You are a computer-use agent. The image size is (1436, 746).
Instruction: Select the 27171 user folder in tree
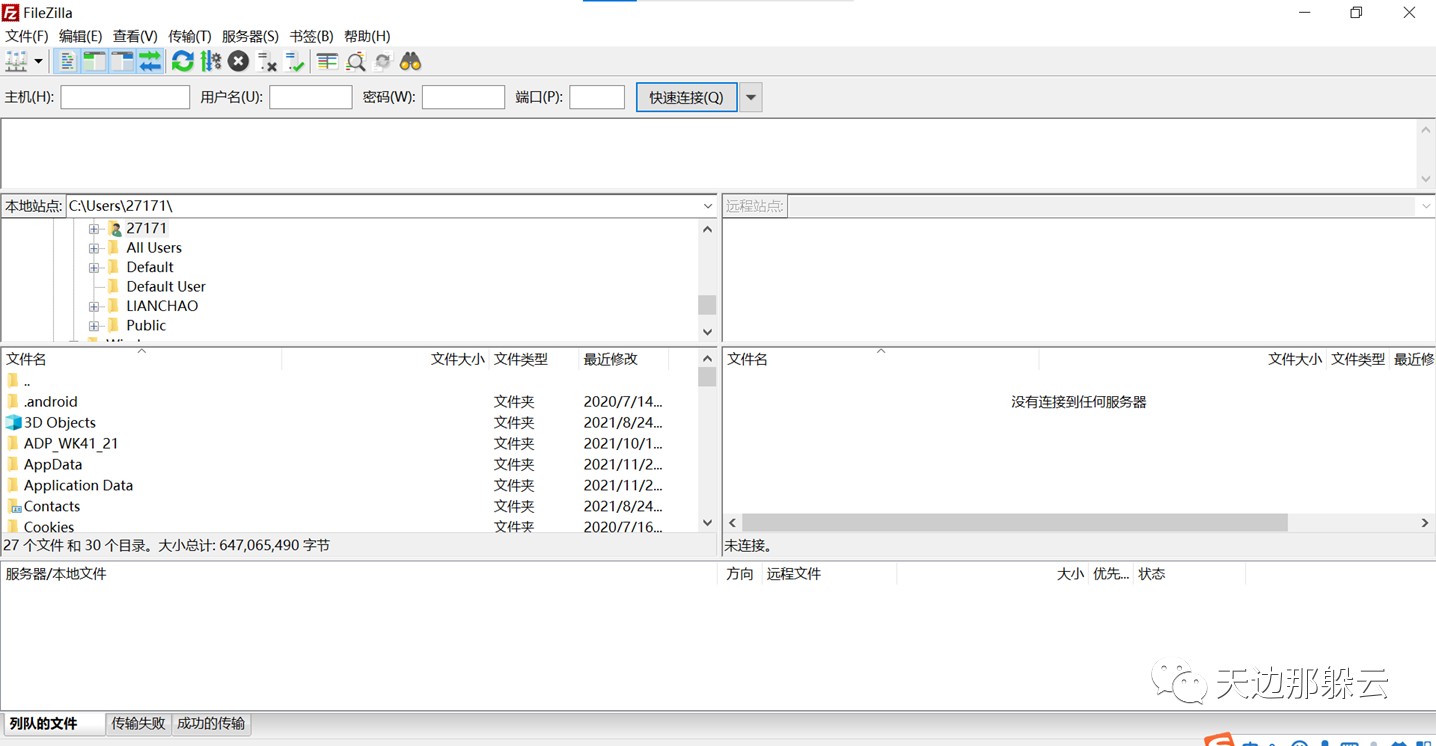tap(146, 228)
